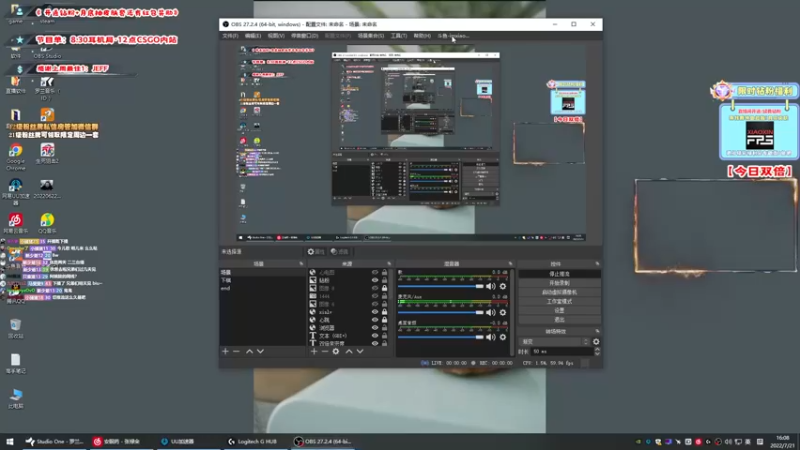
Task: Move the selected source up
Action: coord(349,352)
